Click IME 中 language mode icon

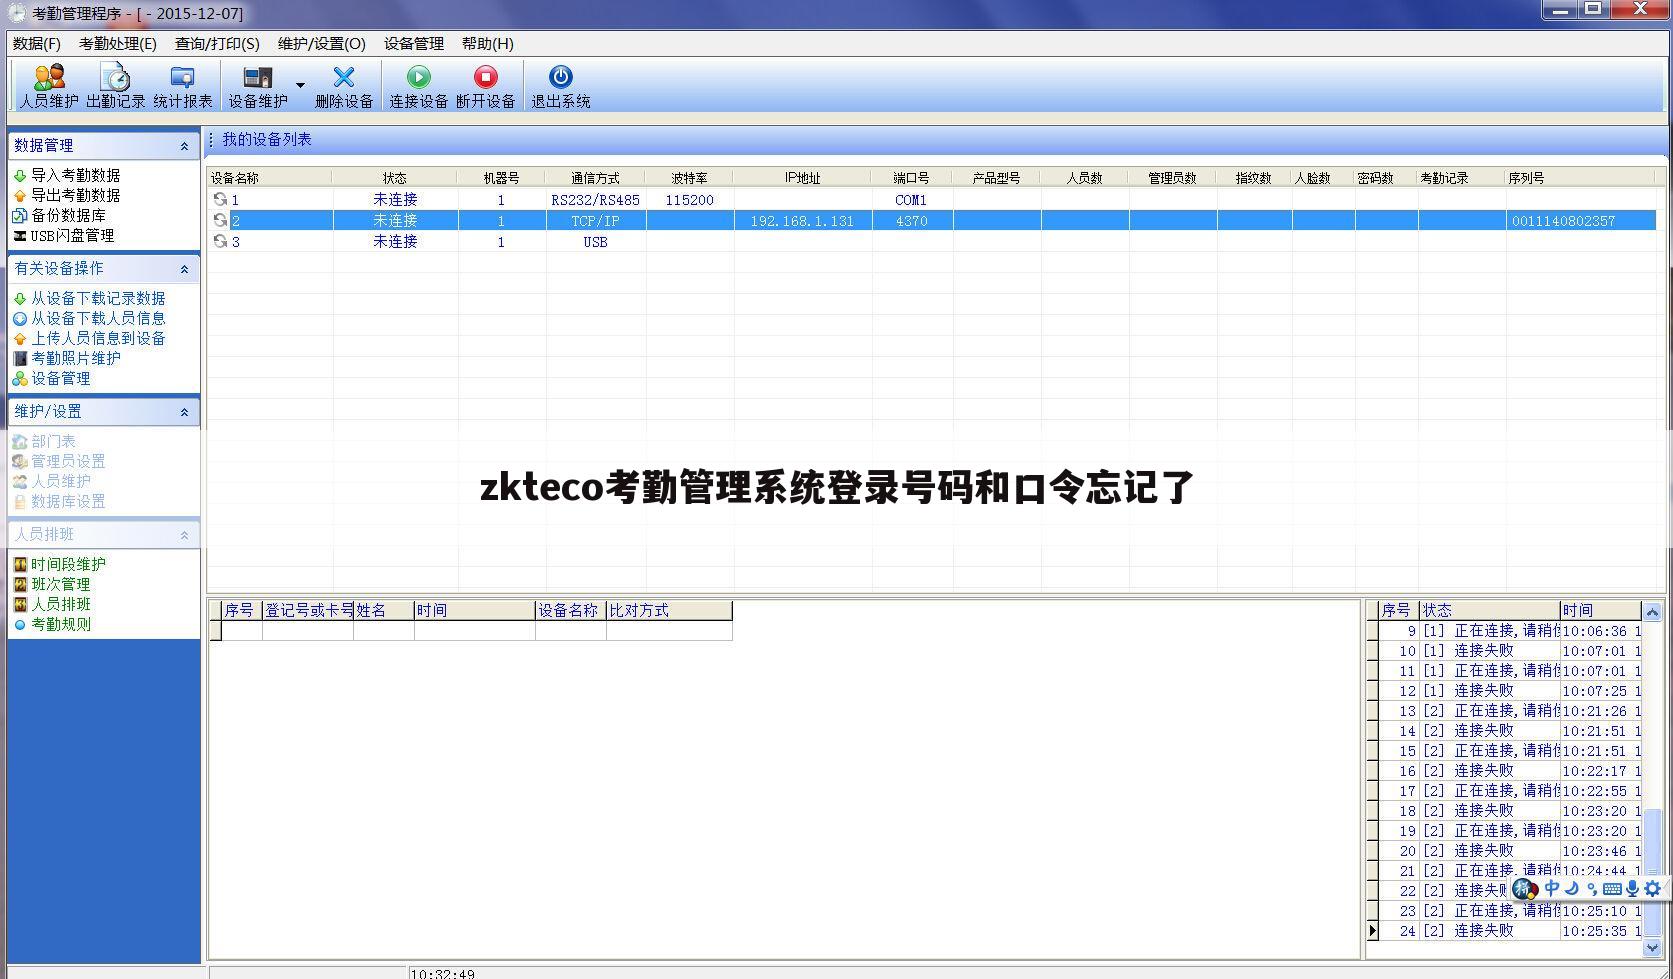click(1552, 888)
